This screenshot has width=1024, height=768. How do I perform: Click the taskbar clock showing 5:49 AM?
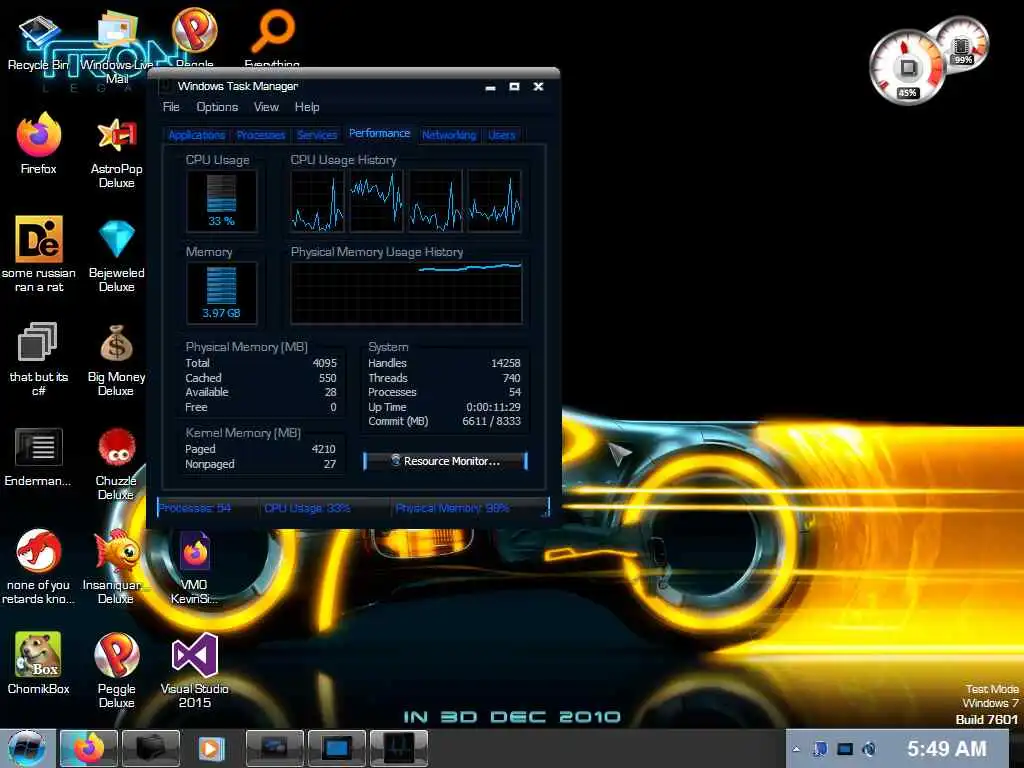tap(946, 749)
